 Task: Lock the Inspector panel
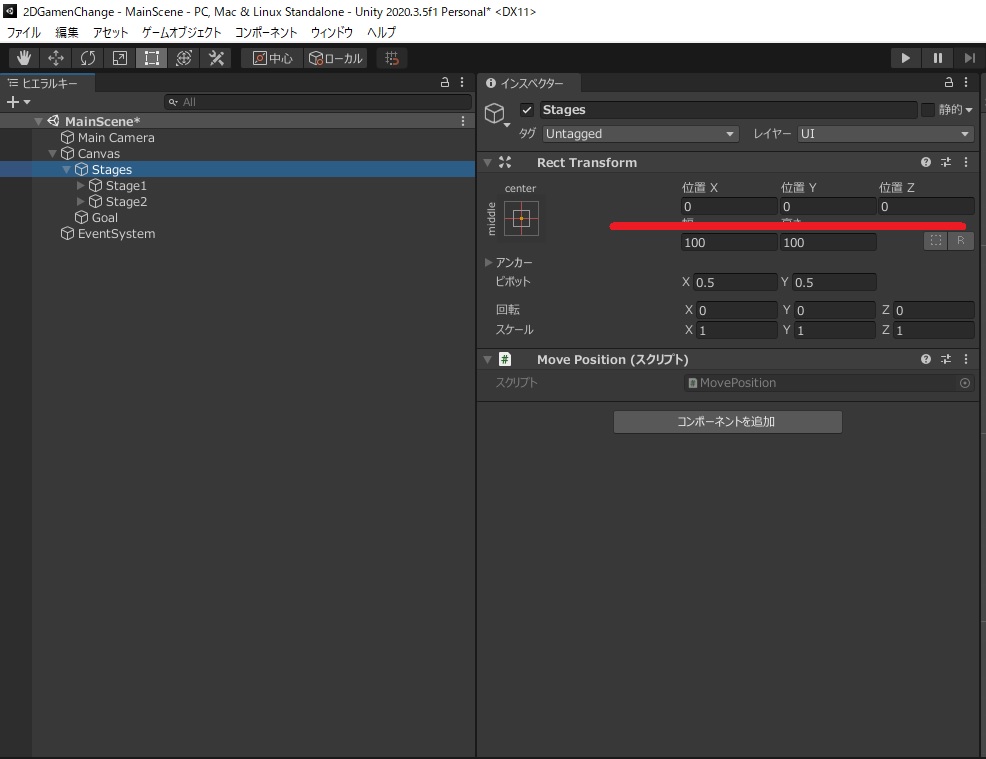pyautogui.click(x=949, y=82)
